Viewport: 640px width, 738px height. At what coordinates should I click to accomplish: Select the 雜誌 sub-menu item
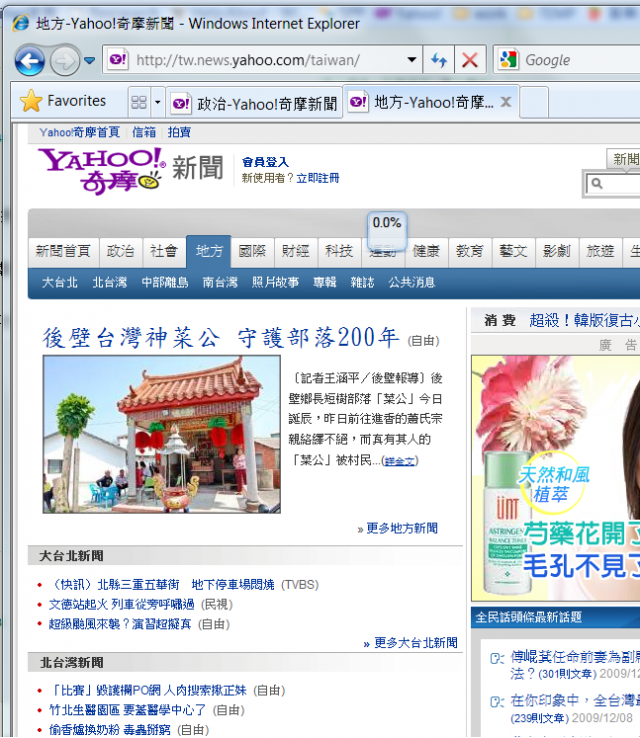coord(362,282)
